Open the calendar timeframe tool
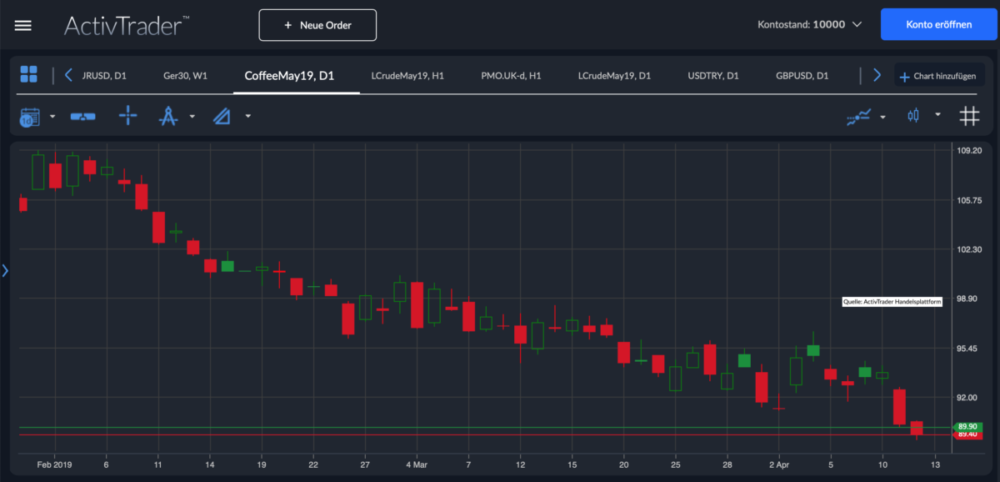Image resolution: width=1000 pixels, height=482 pixels. [x=30, y=117]
